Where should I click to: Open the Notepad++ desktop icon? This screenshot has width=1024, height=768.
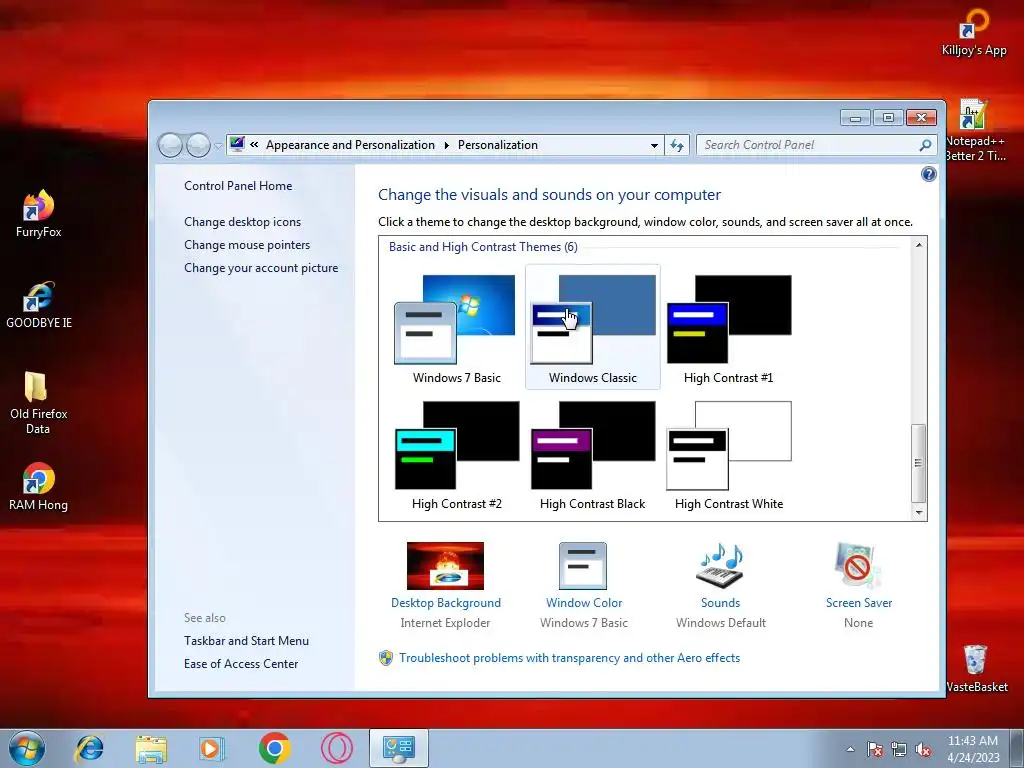975,130
